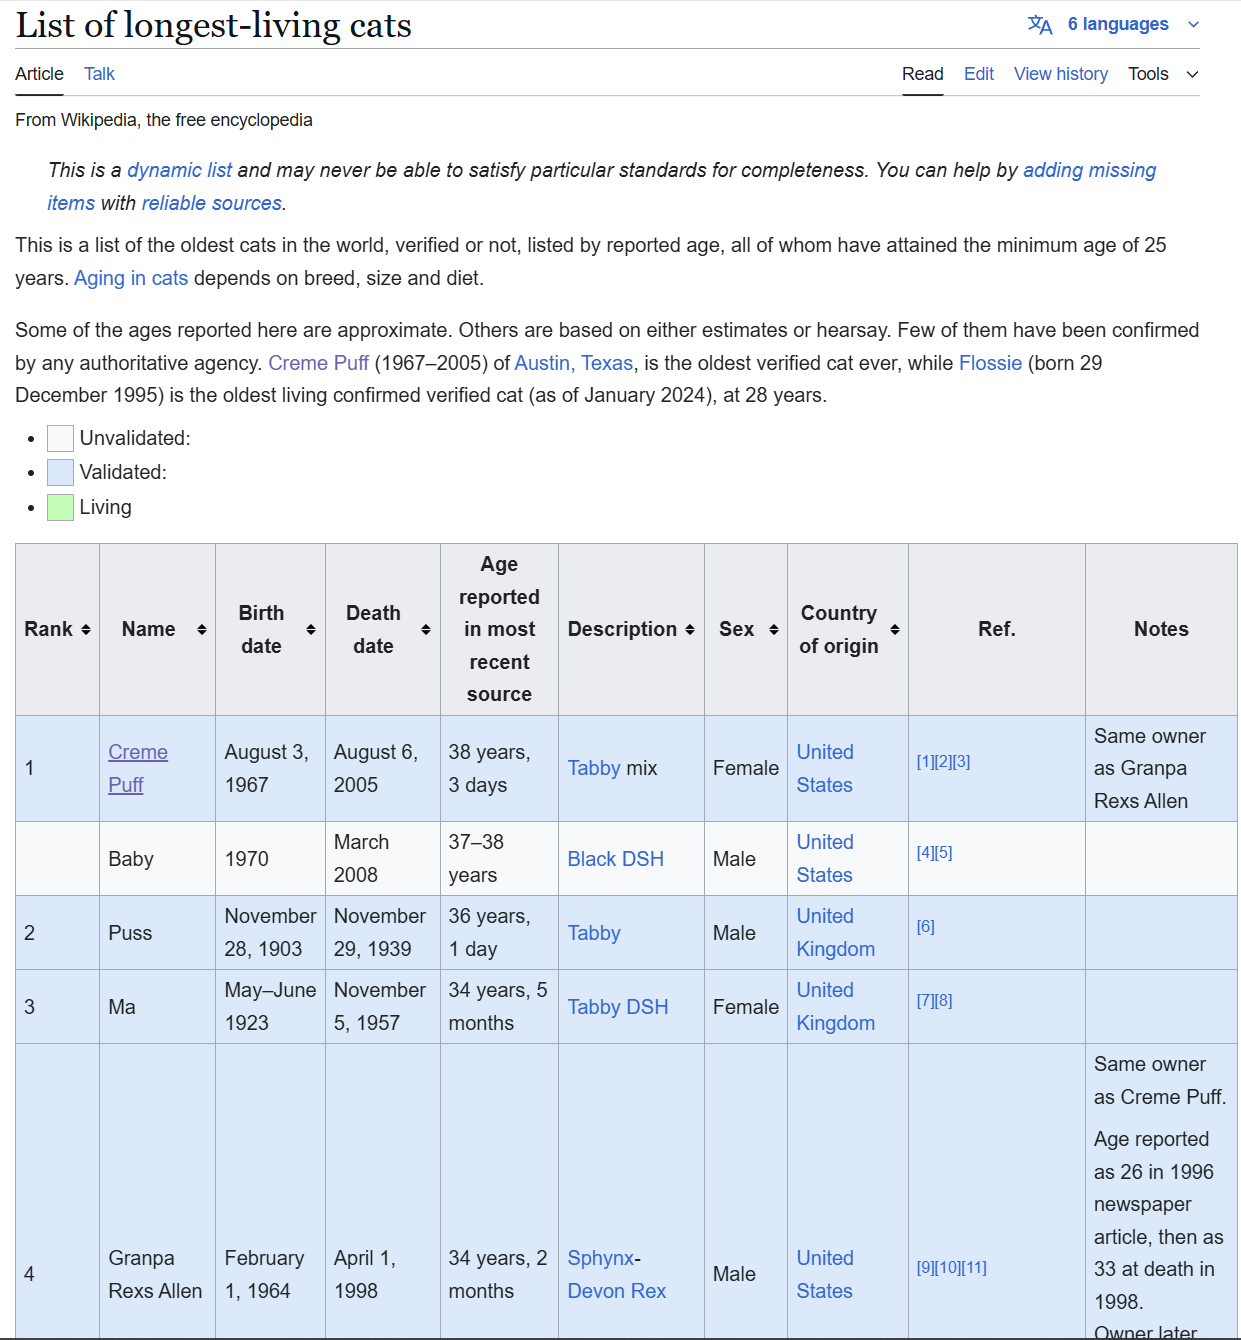Sort by Death date column arrows
This screenshot has height=1340, width=1241.
pyautogui.click(x=426, y=629)
